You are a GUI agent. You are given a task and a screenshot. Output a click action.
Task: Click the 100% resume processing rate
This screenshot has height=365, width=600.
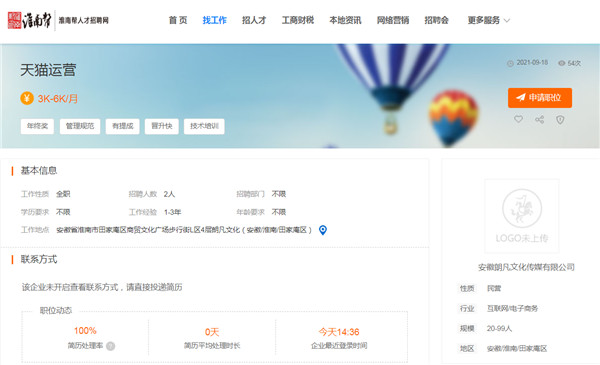click(85, 331)
